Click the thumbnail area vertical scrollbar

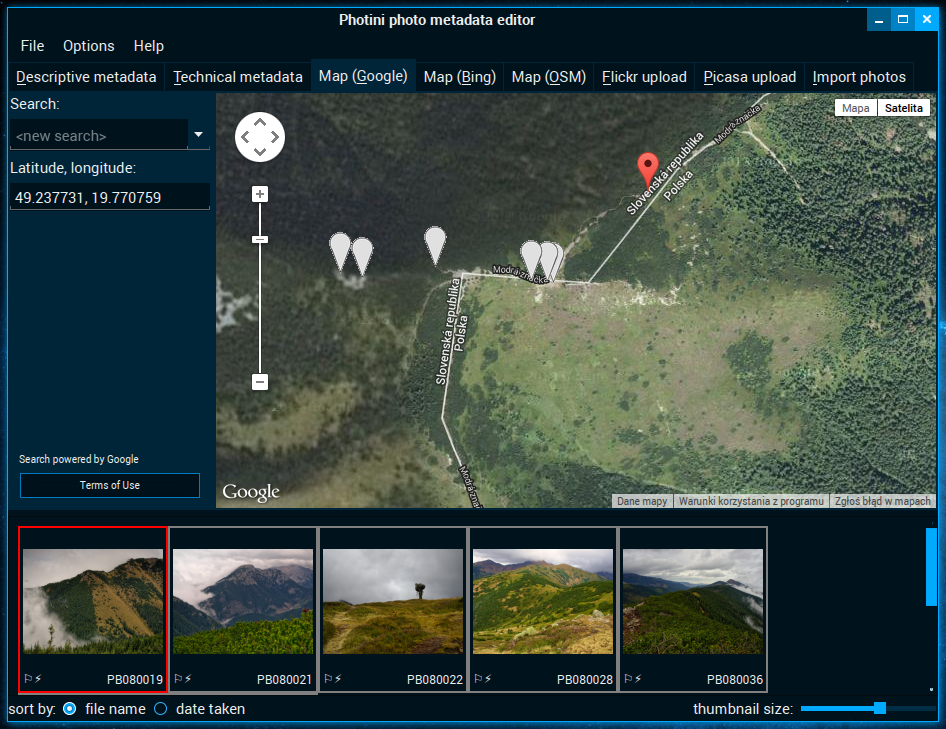click(932, 567)
